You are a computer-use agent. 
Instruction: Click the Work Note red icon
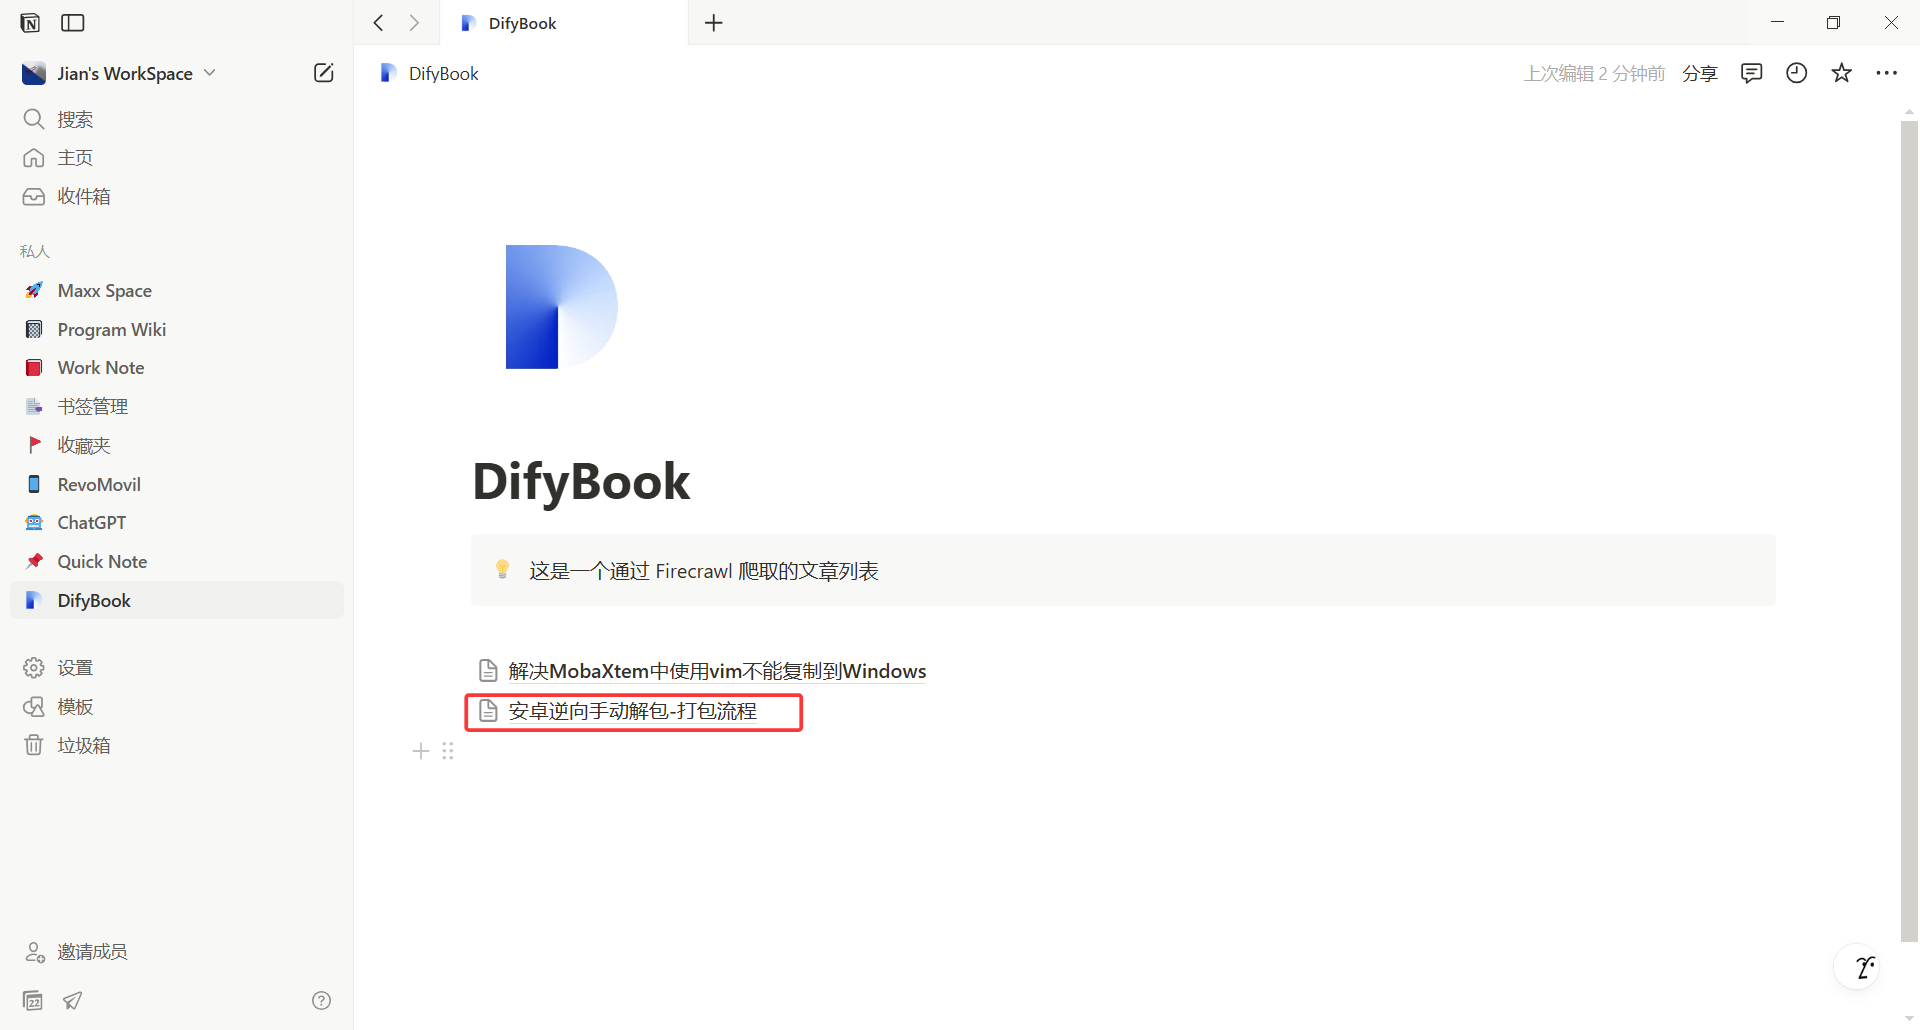(x=34, y=367)
